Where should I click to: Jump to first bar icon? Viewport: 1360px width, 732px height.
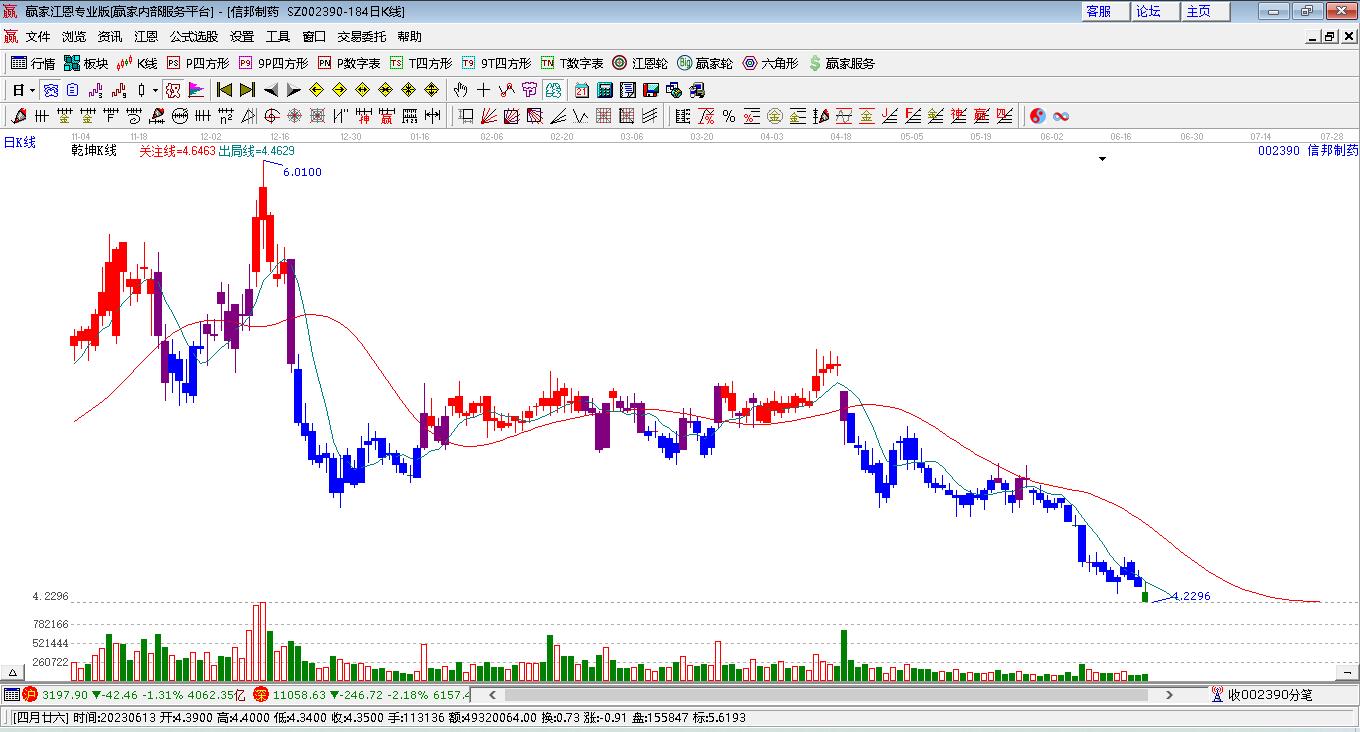tap(224, 90)
